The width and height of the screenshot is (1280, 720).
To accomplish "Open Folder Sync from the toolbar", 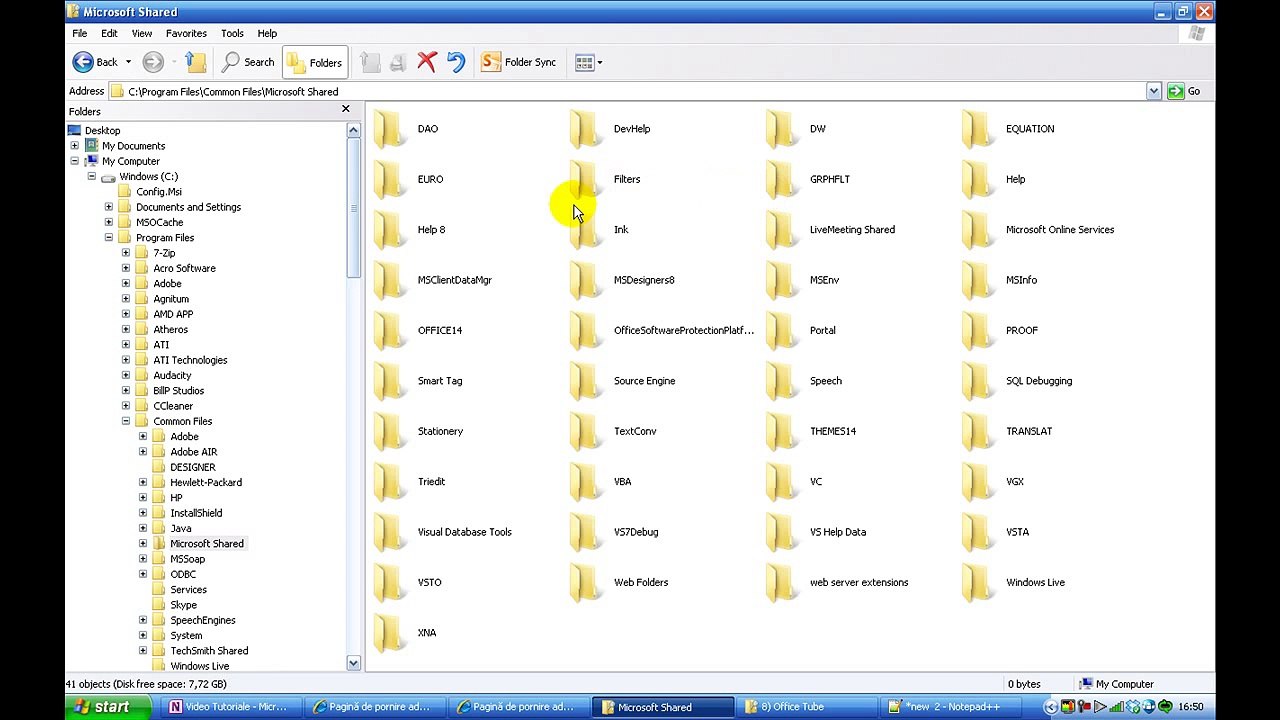I will click(519, 62).
